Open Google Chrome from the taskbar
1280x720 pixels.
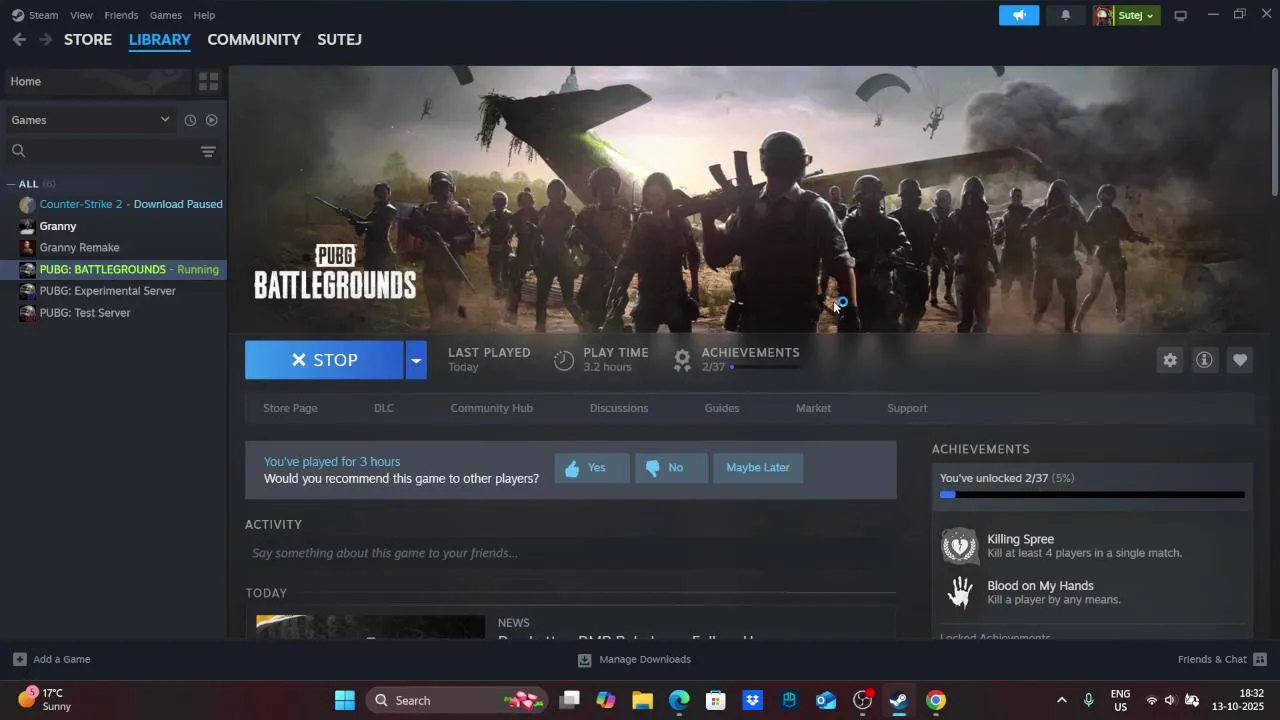(x=936, y=700)
